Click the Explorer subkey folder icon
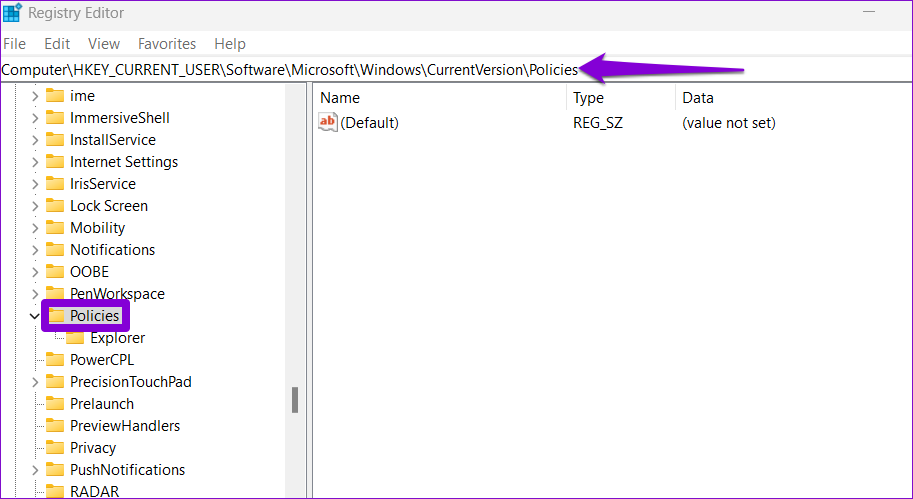This screenshot has height=499, width=913. (x=76, y=338)
